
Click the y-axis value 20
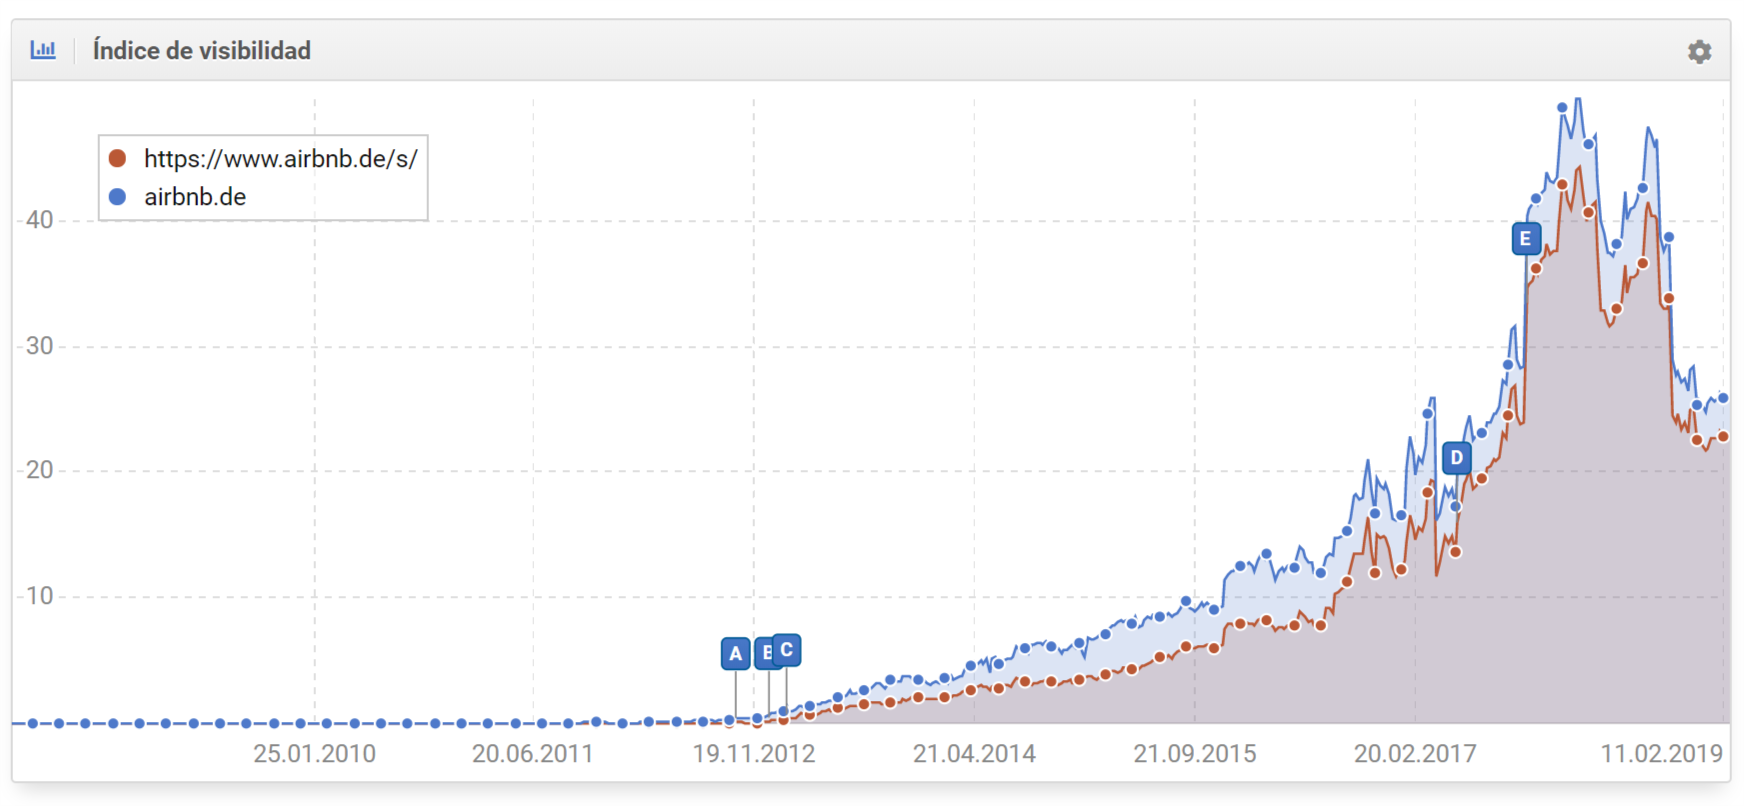(39, 470)
